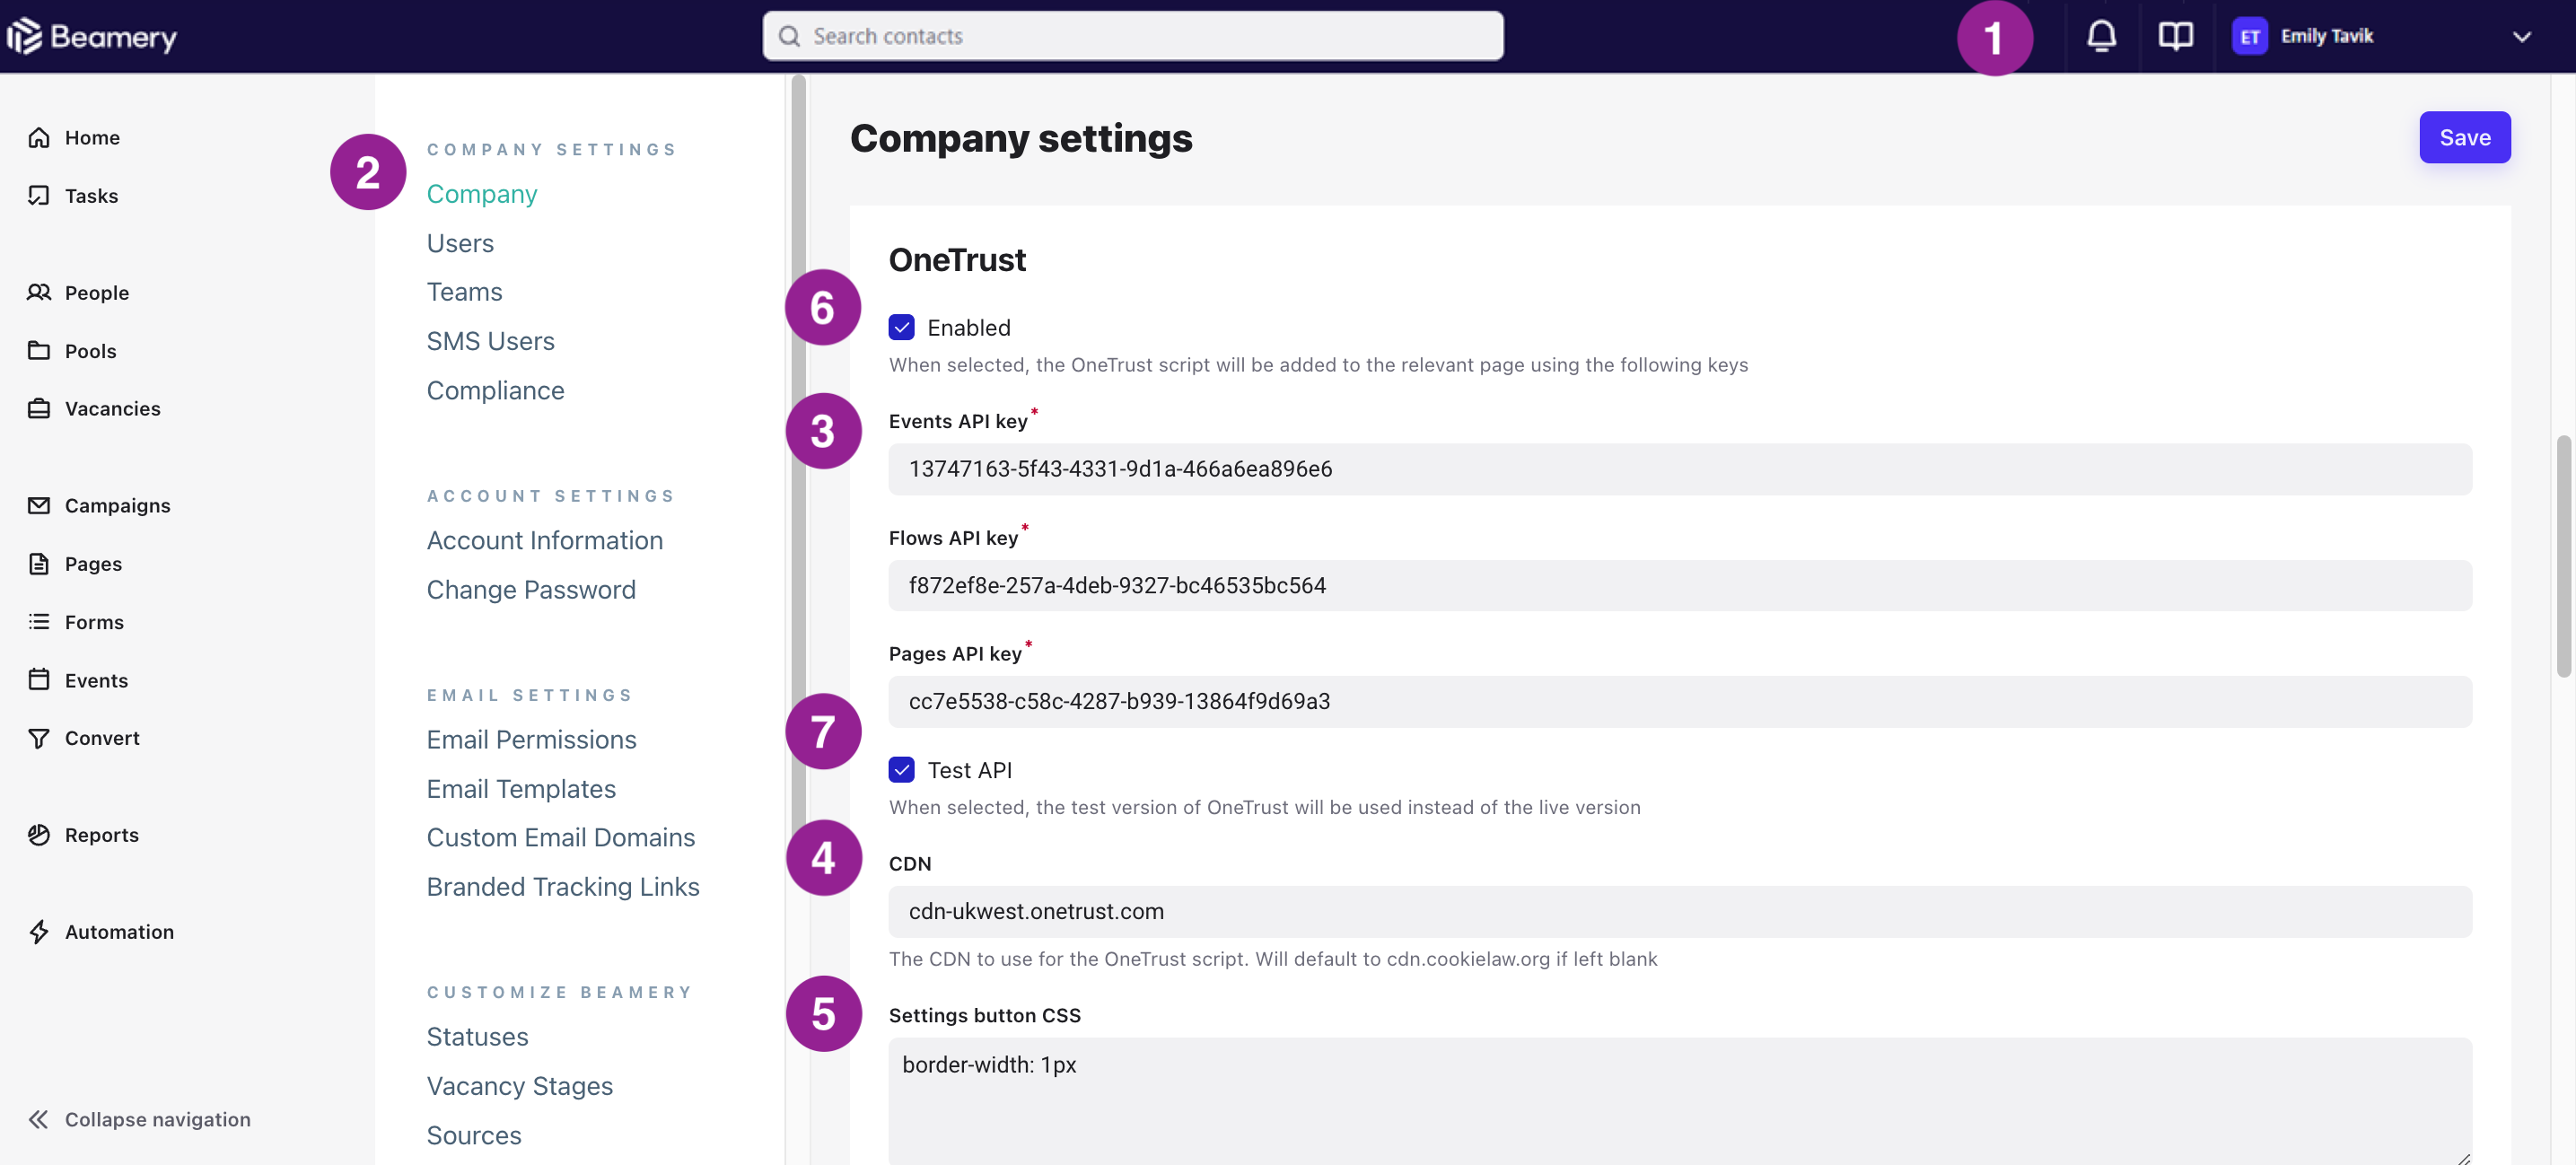Click the search magnifier icon
This screenshot has height=1165, width=2576.
789,36
